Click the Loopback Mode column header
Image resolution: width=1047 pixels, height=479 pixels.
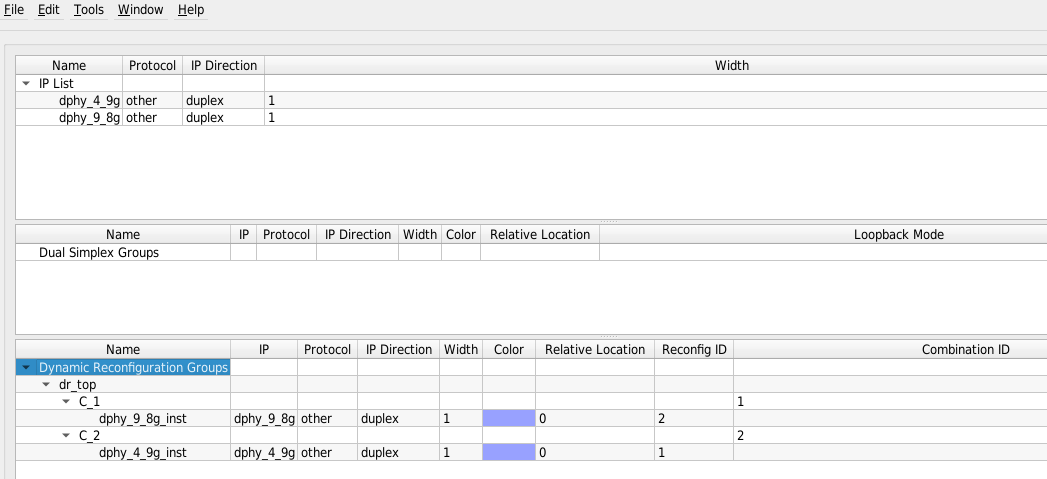point(898,235)
